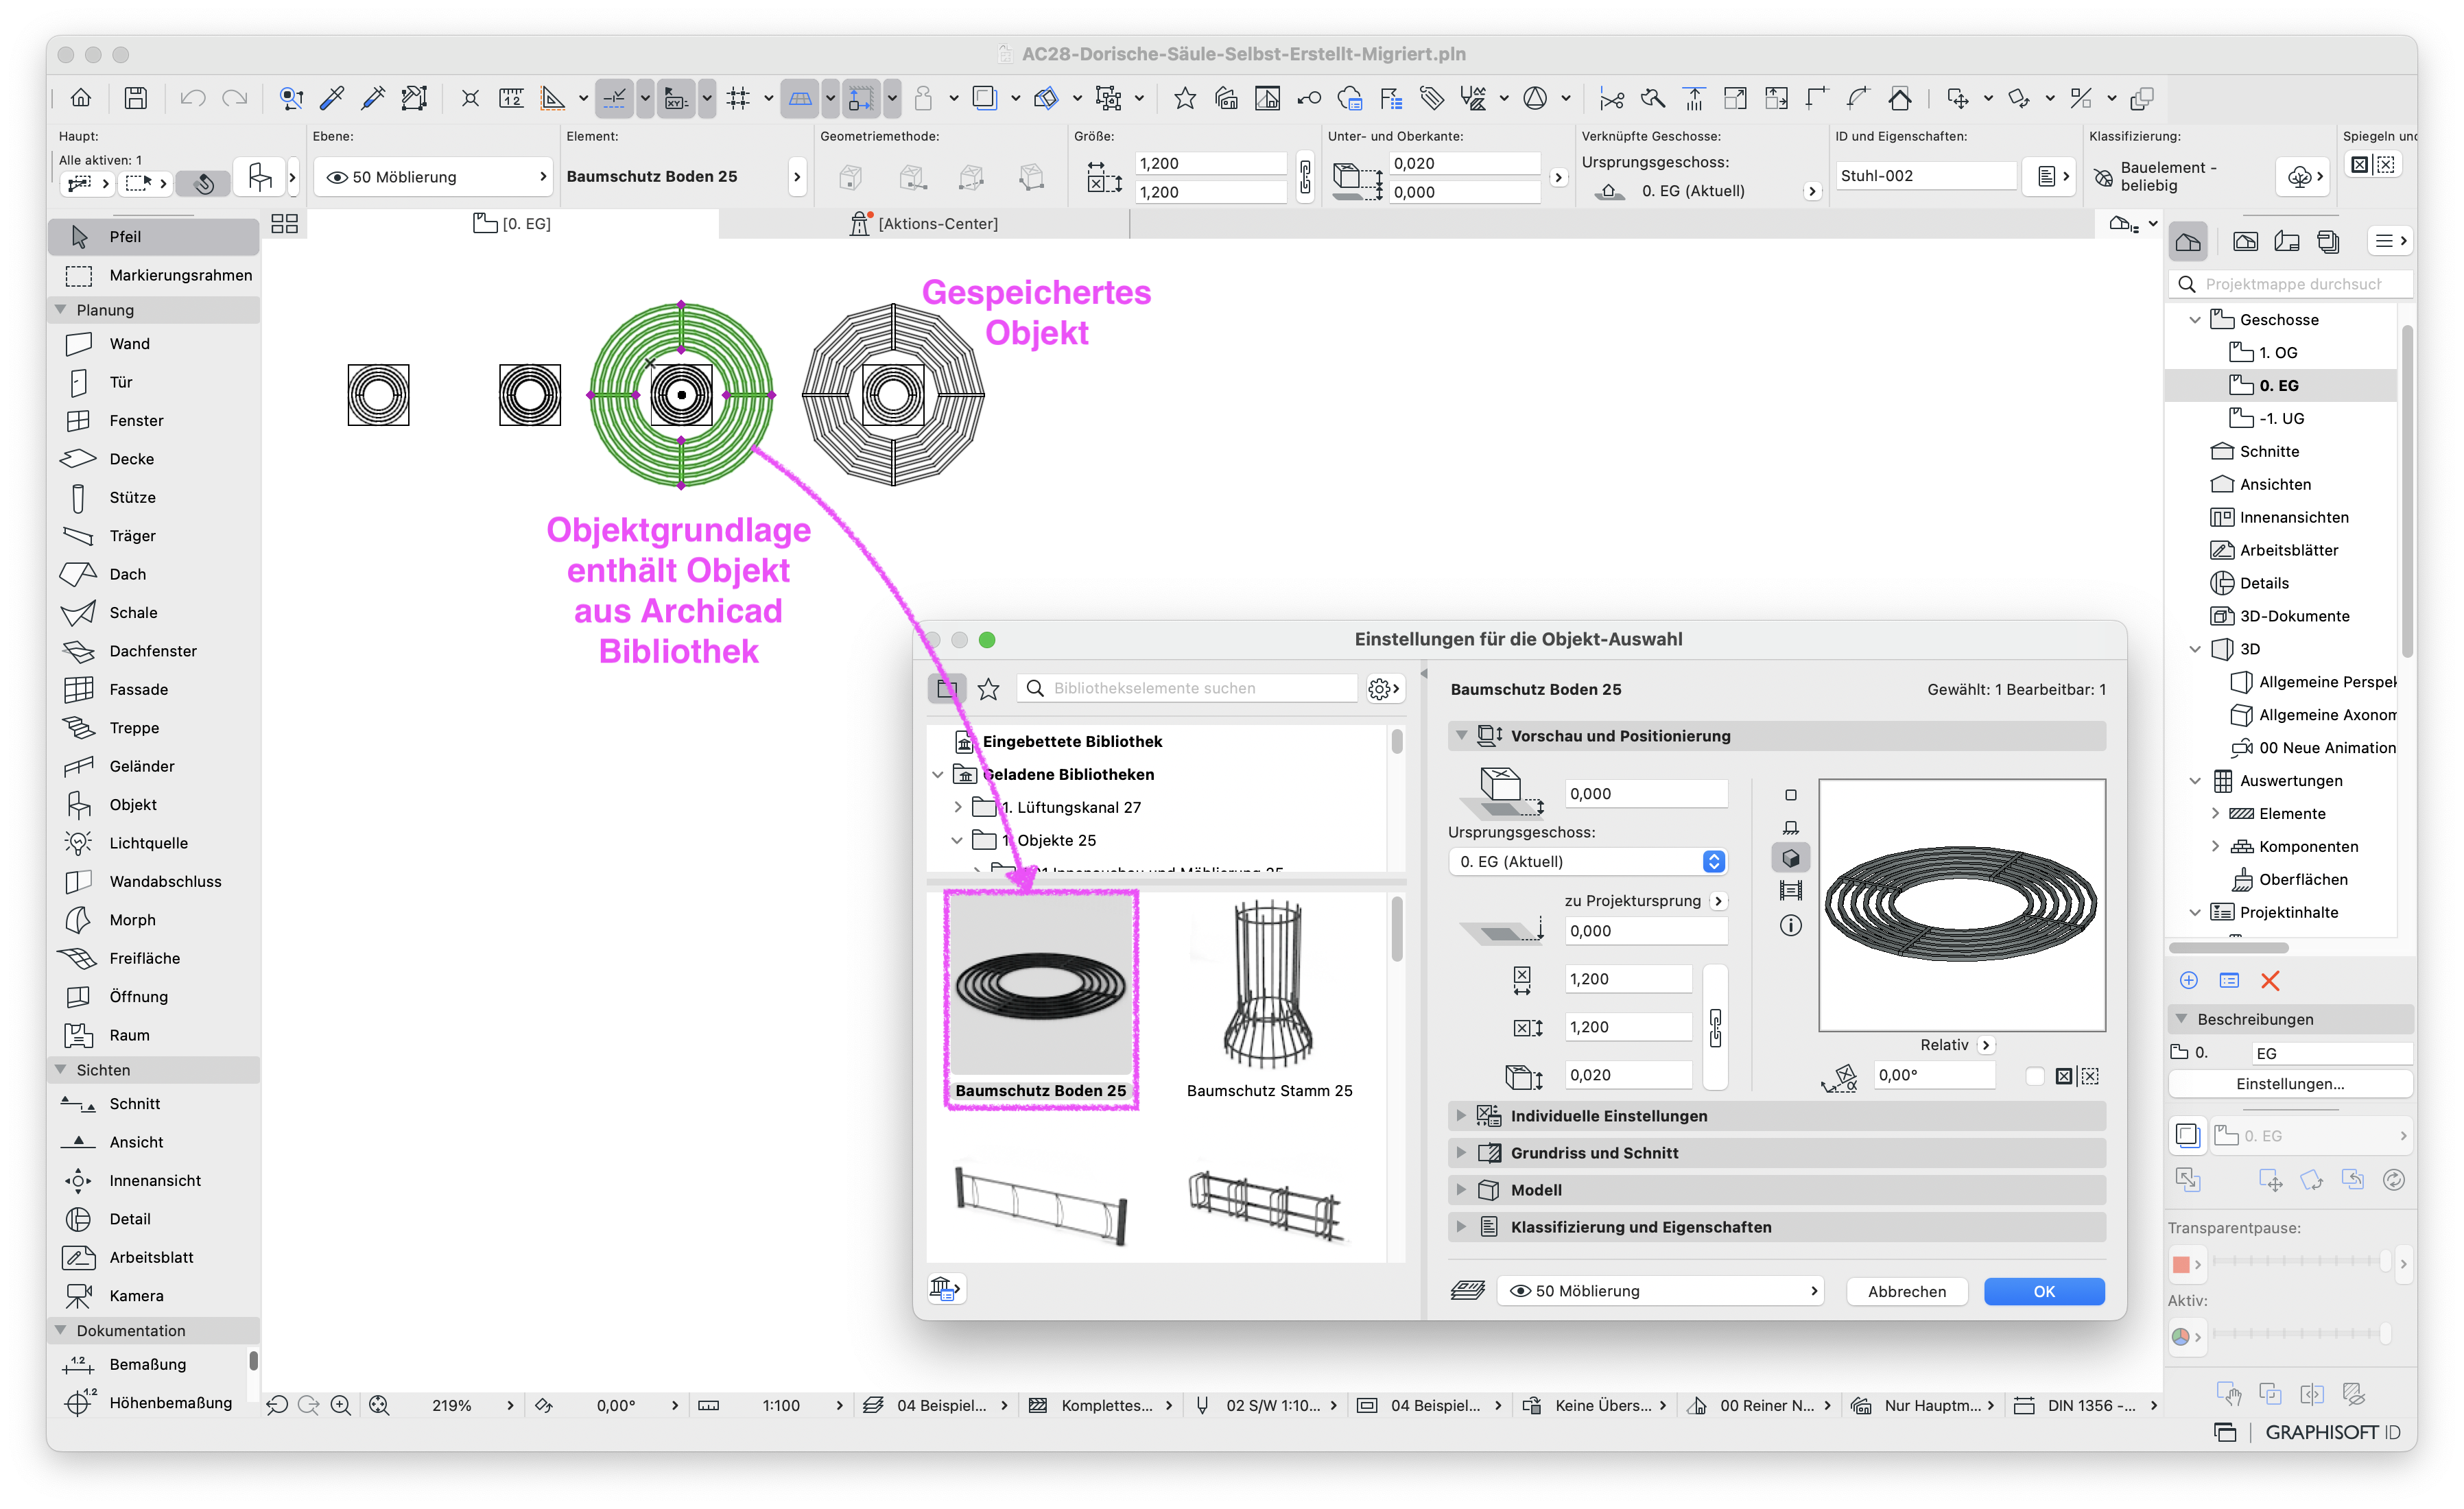Select Eingebettete Bibliothek in library tree
This screenshot has width=2464, height=1509.
1072,741
